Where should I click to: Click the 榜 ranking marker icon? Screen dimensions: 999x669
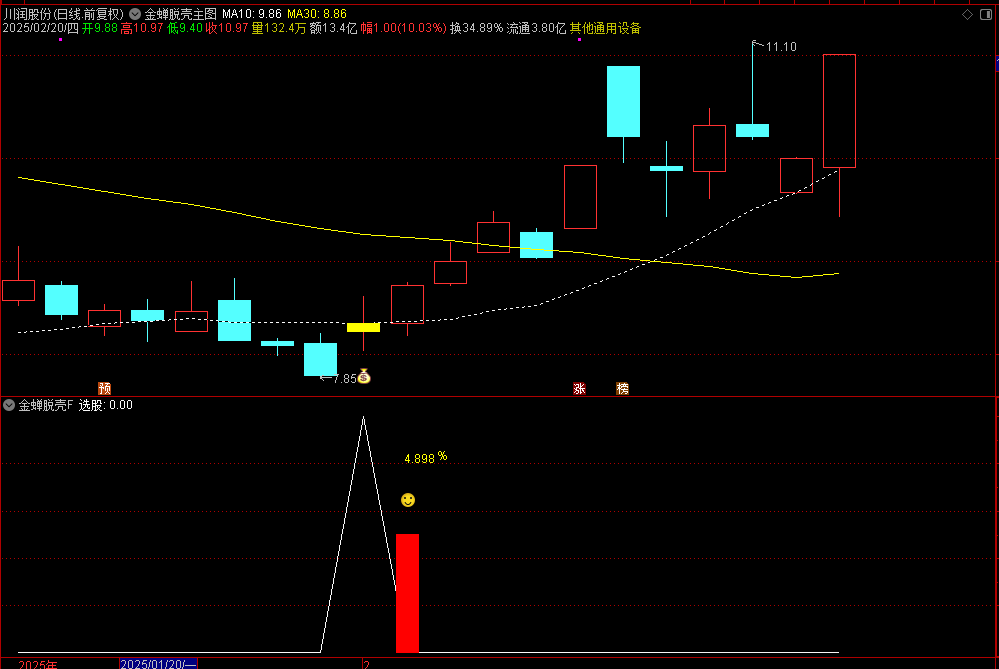[x=623, y=388]
